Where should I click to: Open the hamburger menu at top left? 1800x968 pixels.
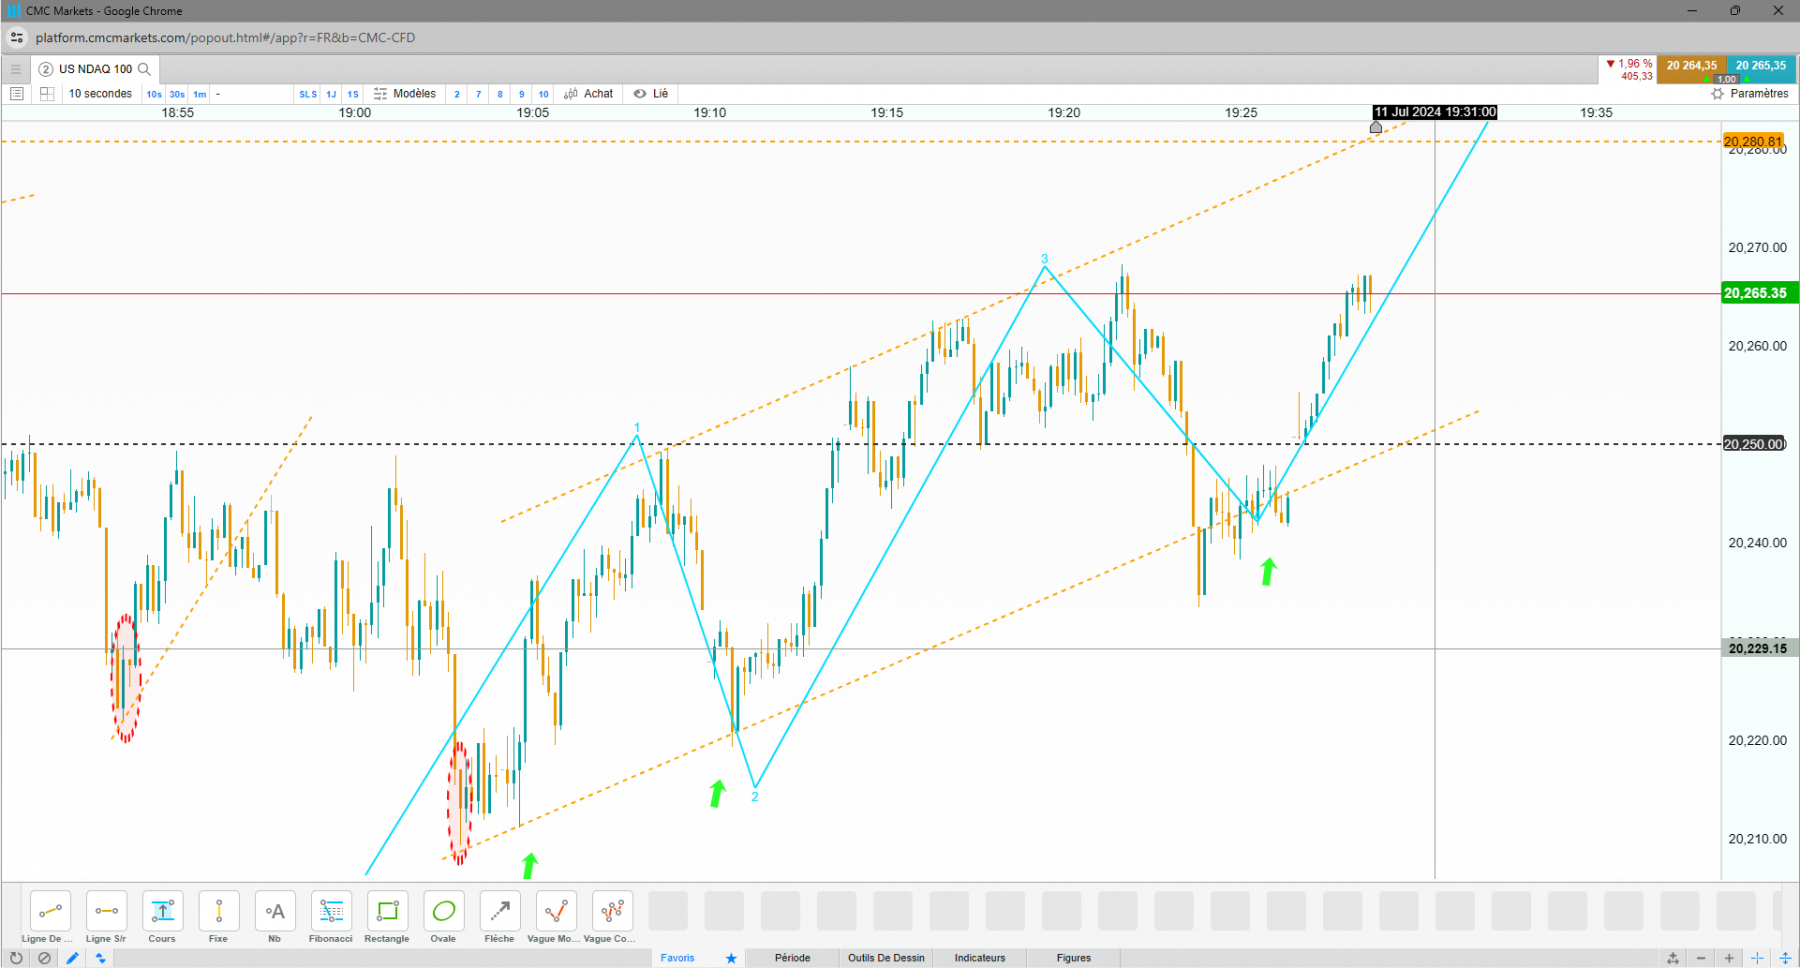(x=15, y=69)
